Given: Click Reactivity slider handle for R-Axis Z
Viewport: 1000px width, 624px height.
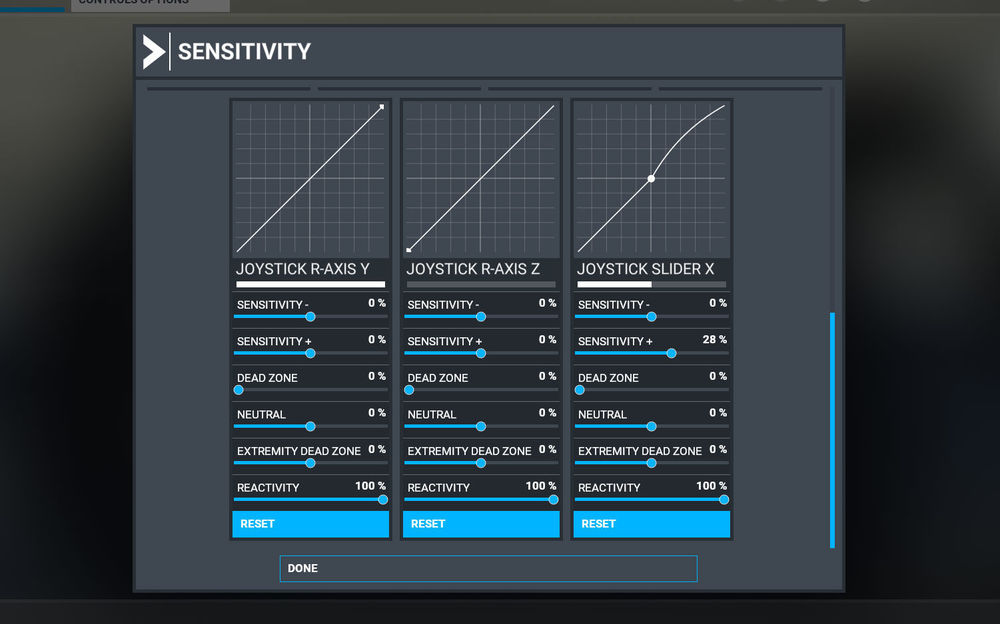Looking at the screenshot, I should 553,499.
